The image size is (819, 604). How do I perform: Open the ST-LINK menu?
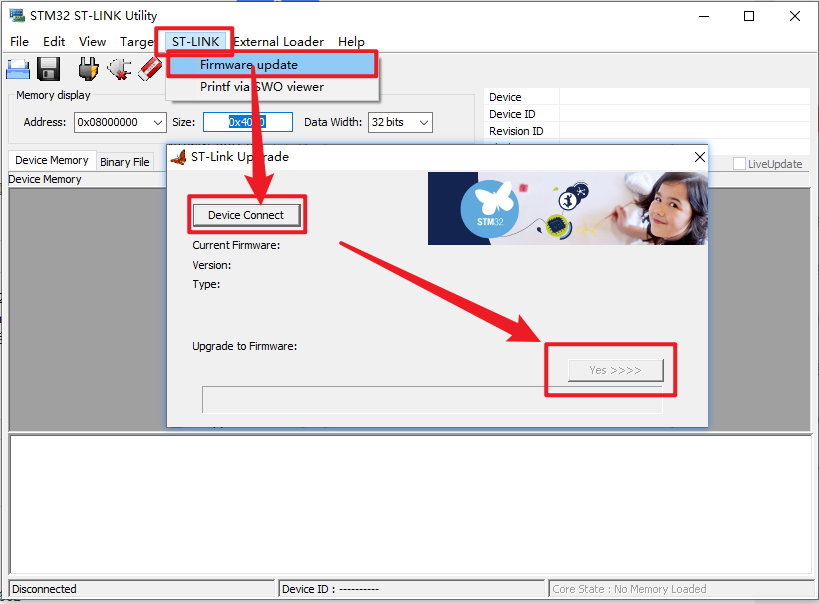pyautogui.click(x=195, y=41)
